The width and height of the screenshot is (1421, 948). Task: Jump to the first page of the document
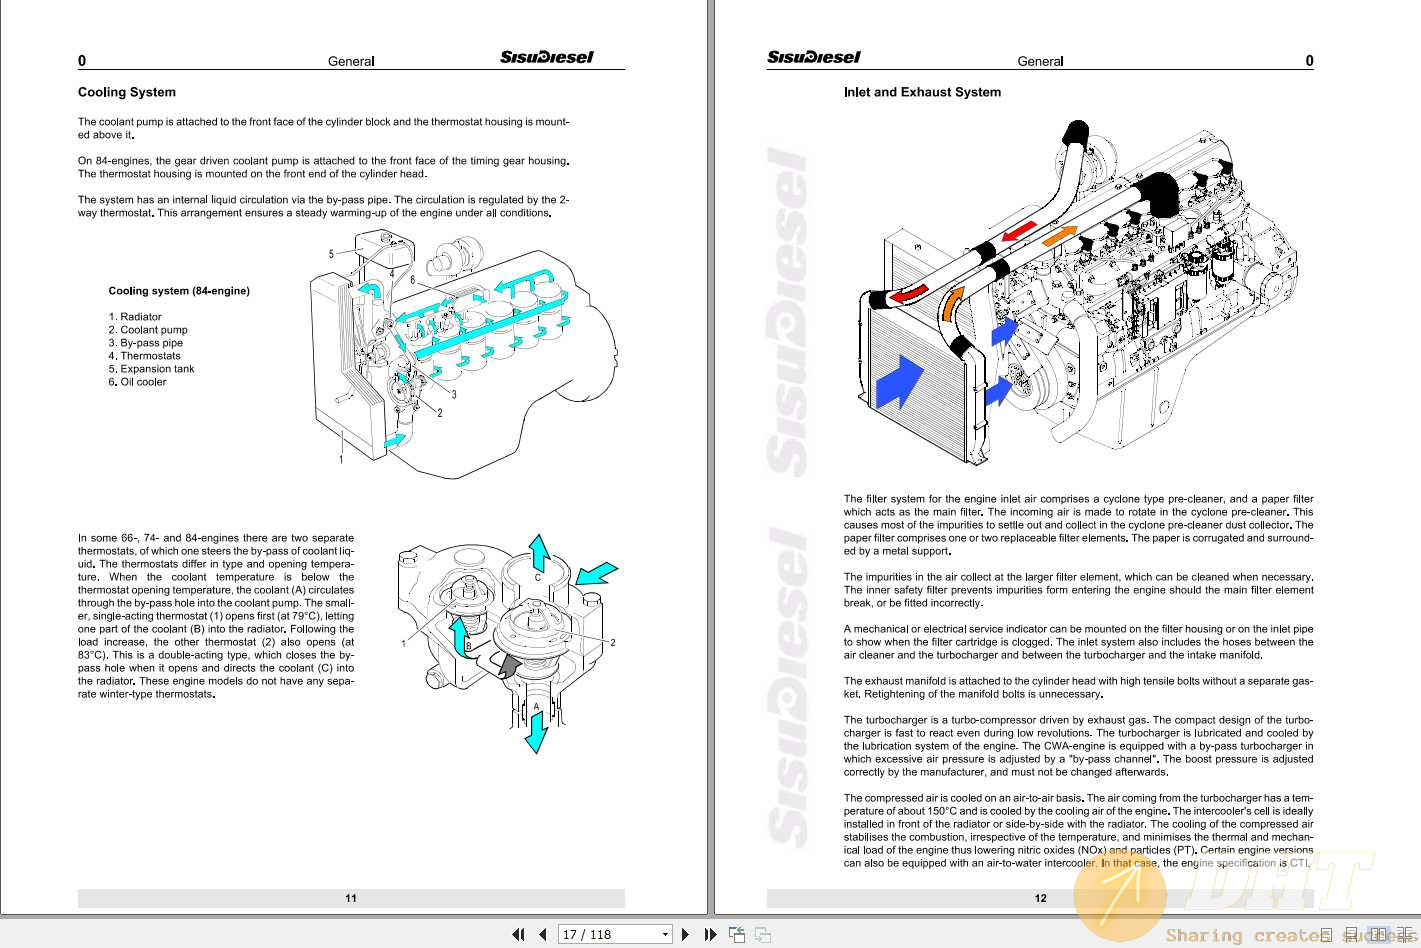pos(518,933)
